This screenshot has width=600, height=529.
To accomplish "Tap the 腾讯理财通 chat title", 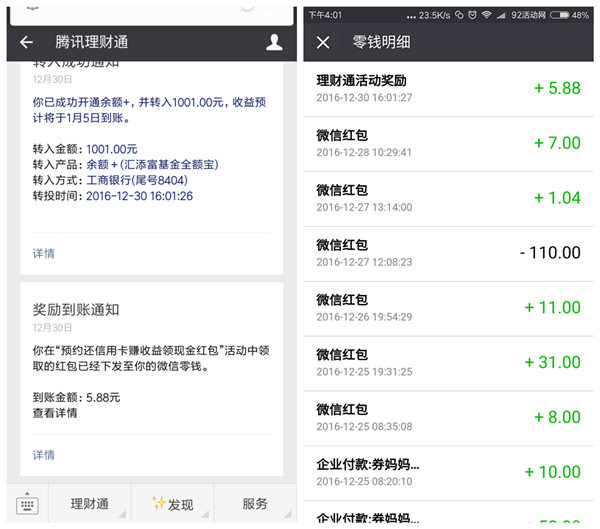I will coord(91,42).
